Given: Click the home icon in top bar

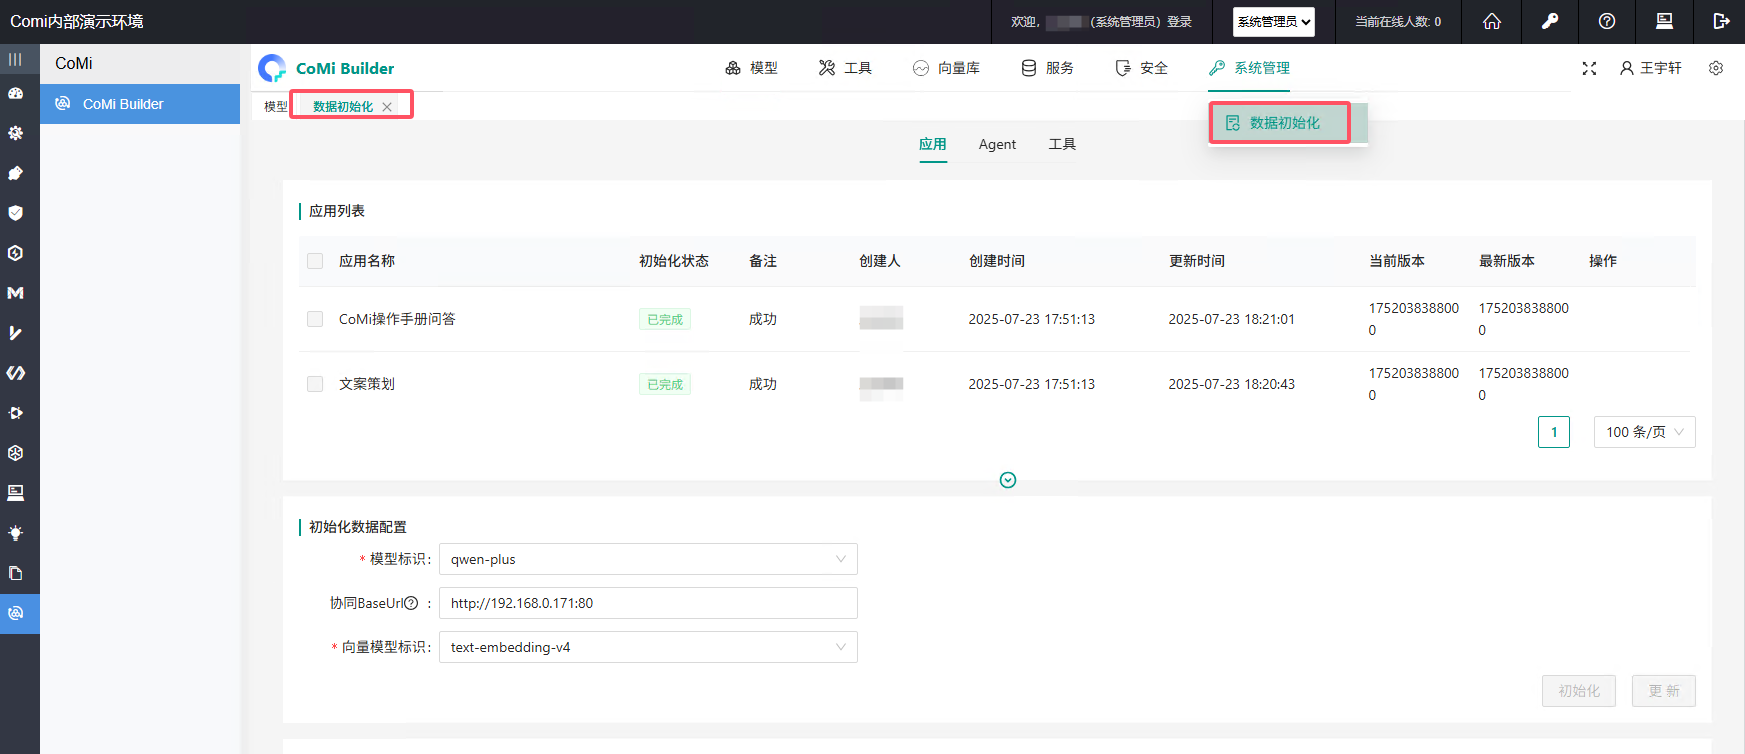Looking at the screenshot, I should coord(1491,21).
